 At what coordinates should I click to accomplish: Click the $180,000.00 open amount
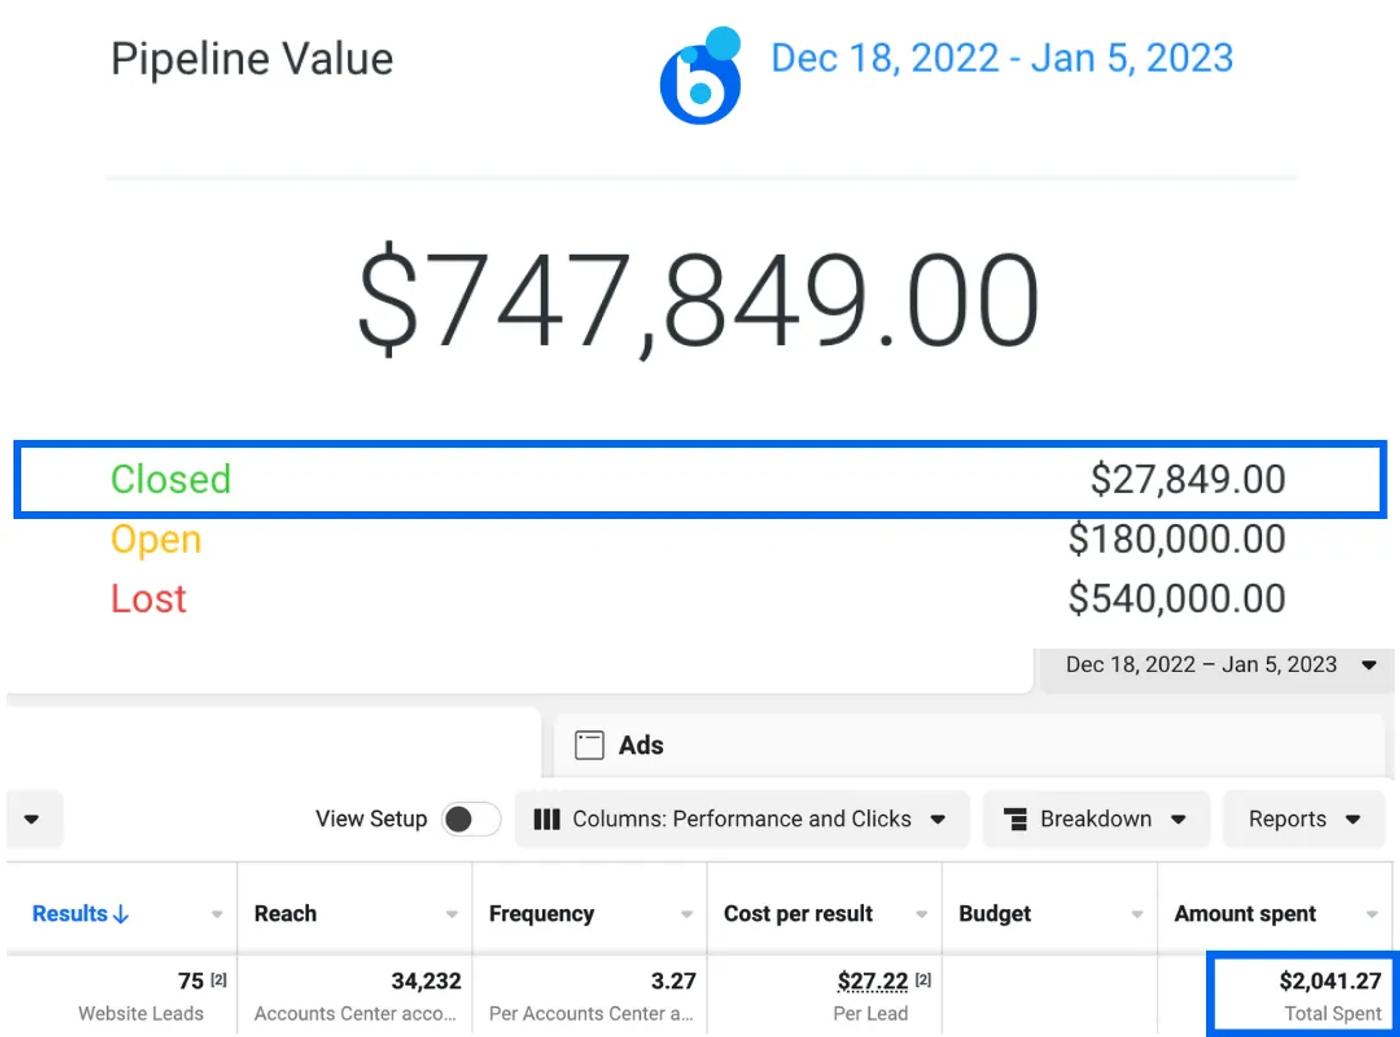click(x=1177, y=539)
